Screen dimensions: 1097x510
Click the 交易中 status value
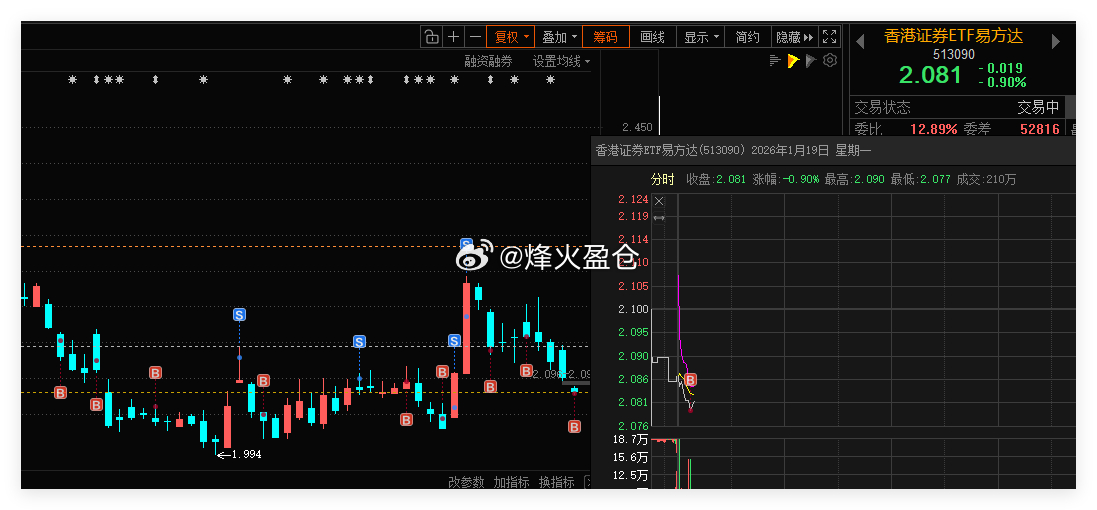coord(1038,108)
